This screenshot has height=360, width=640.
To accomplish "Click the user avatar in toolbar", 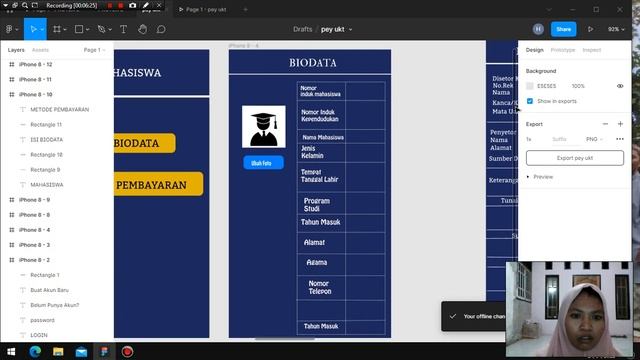I will pyautogui.click(x=538, y=29).
